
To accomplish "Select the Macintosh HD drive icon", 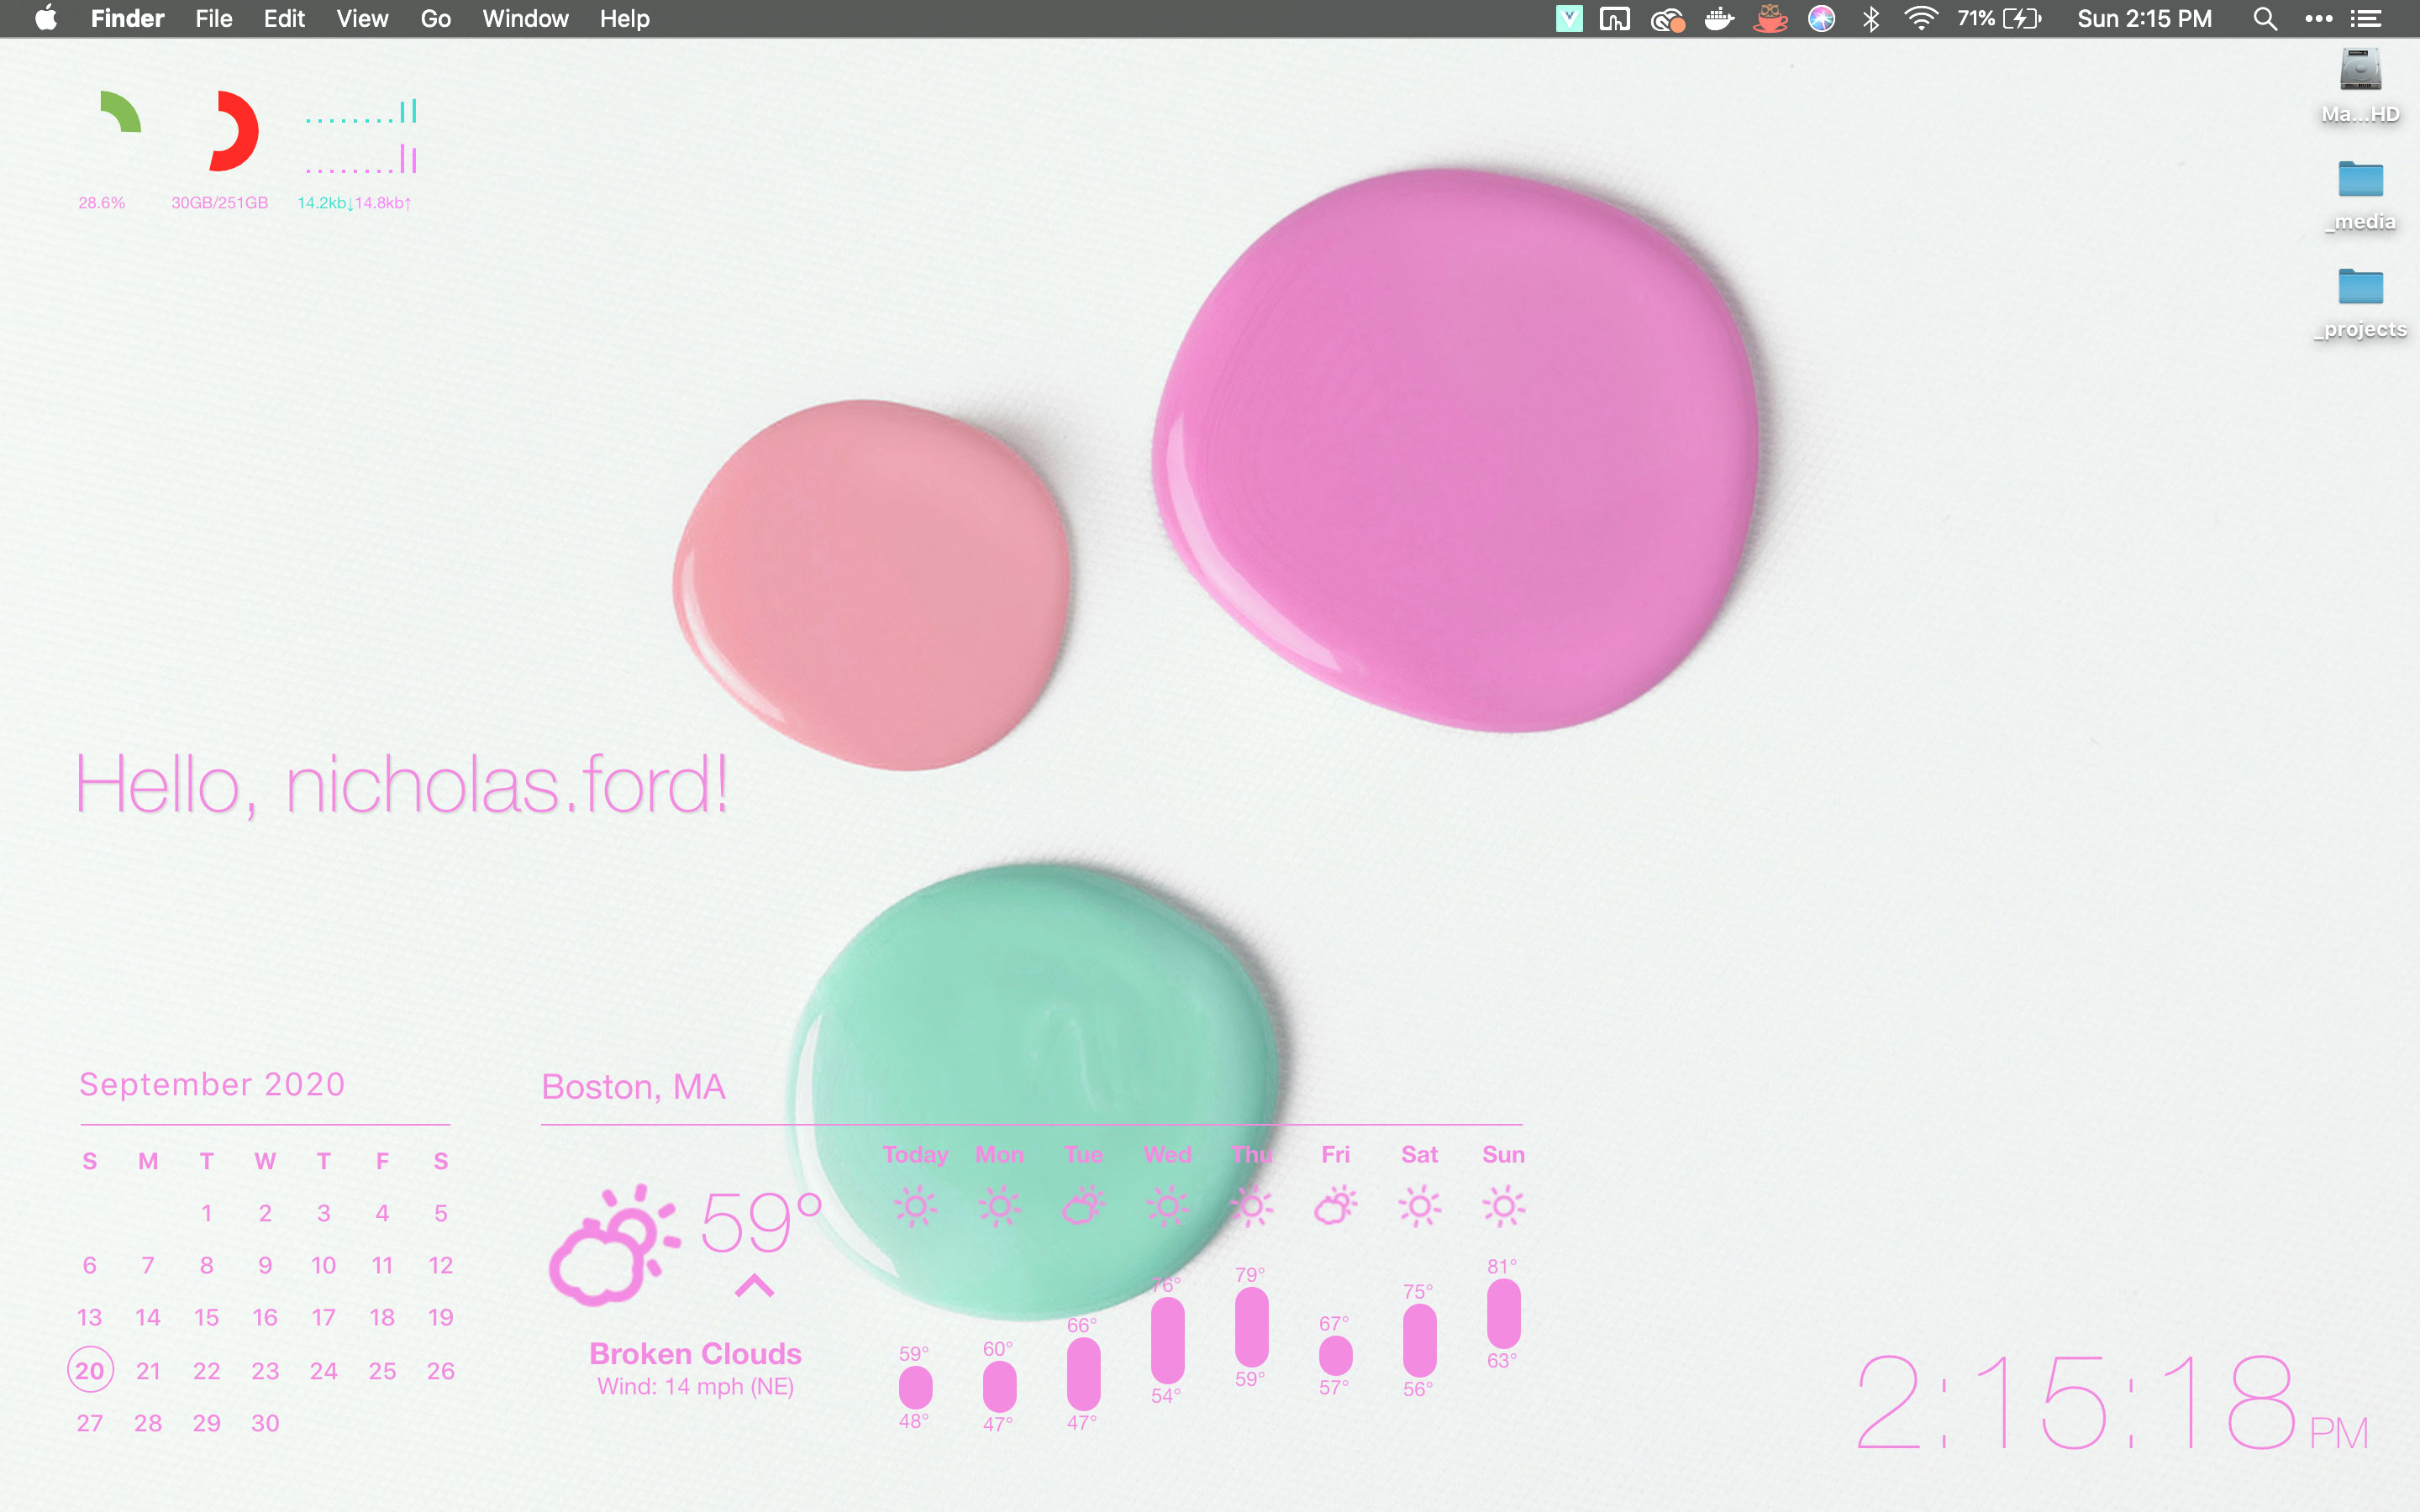I will [x=2360, y=72].
